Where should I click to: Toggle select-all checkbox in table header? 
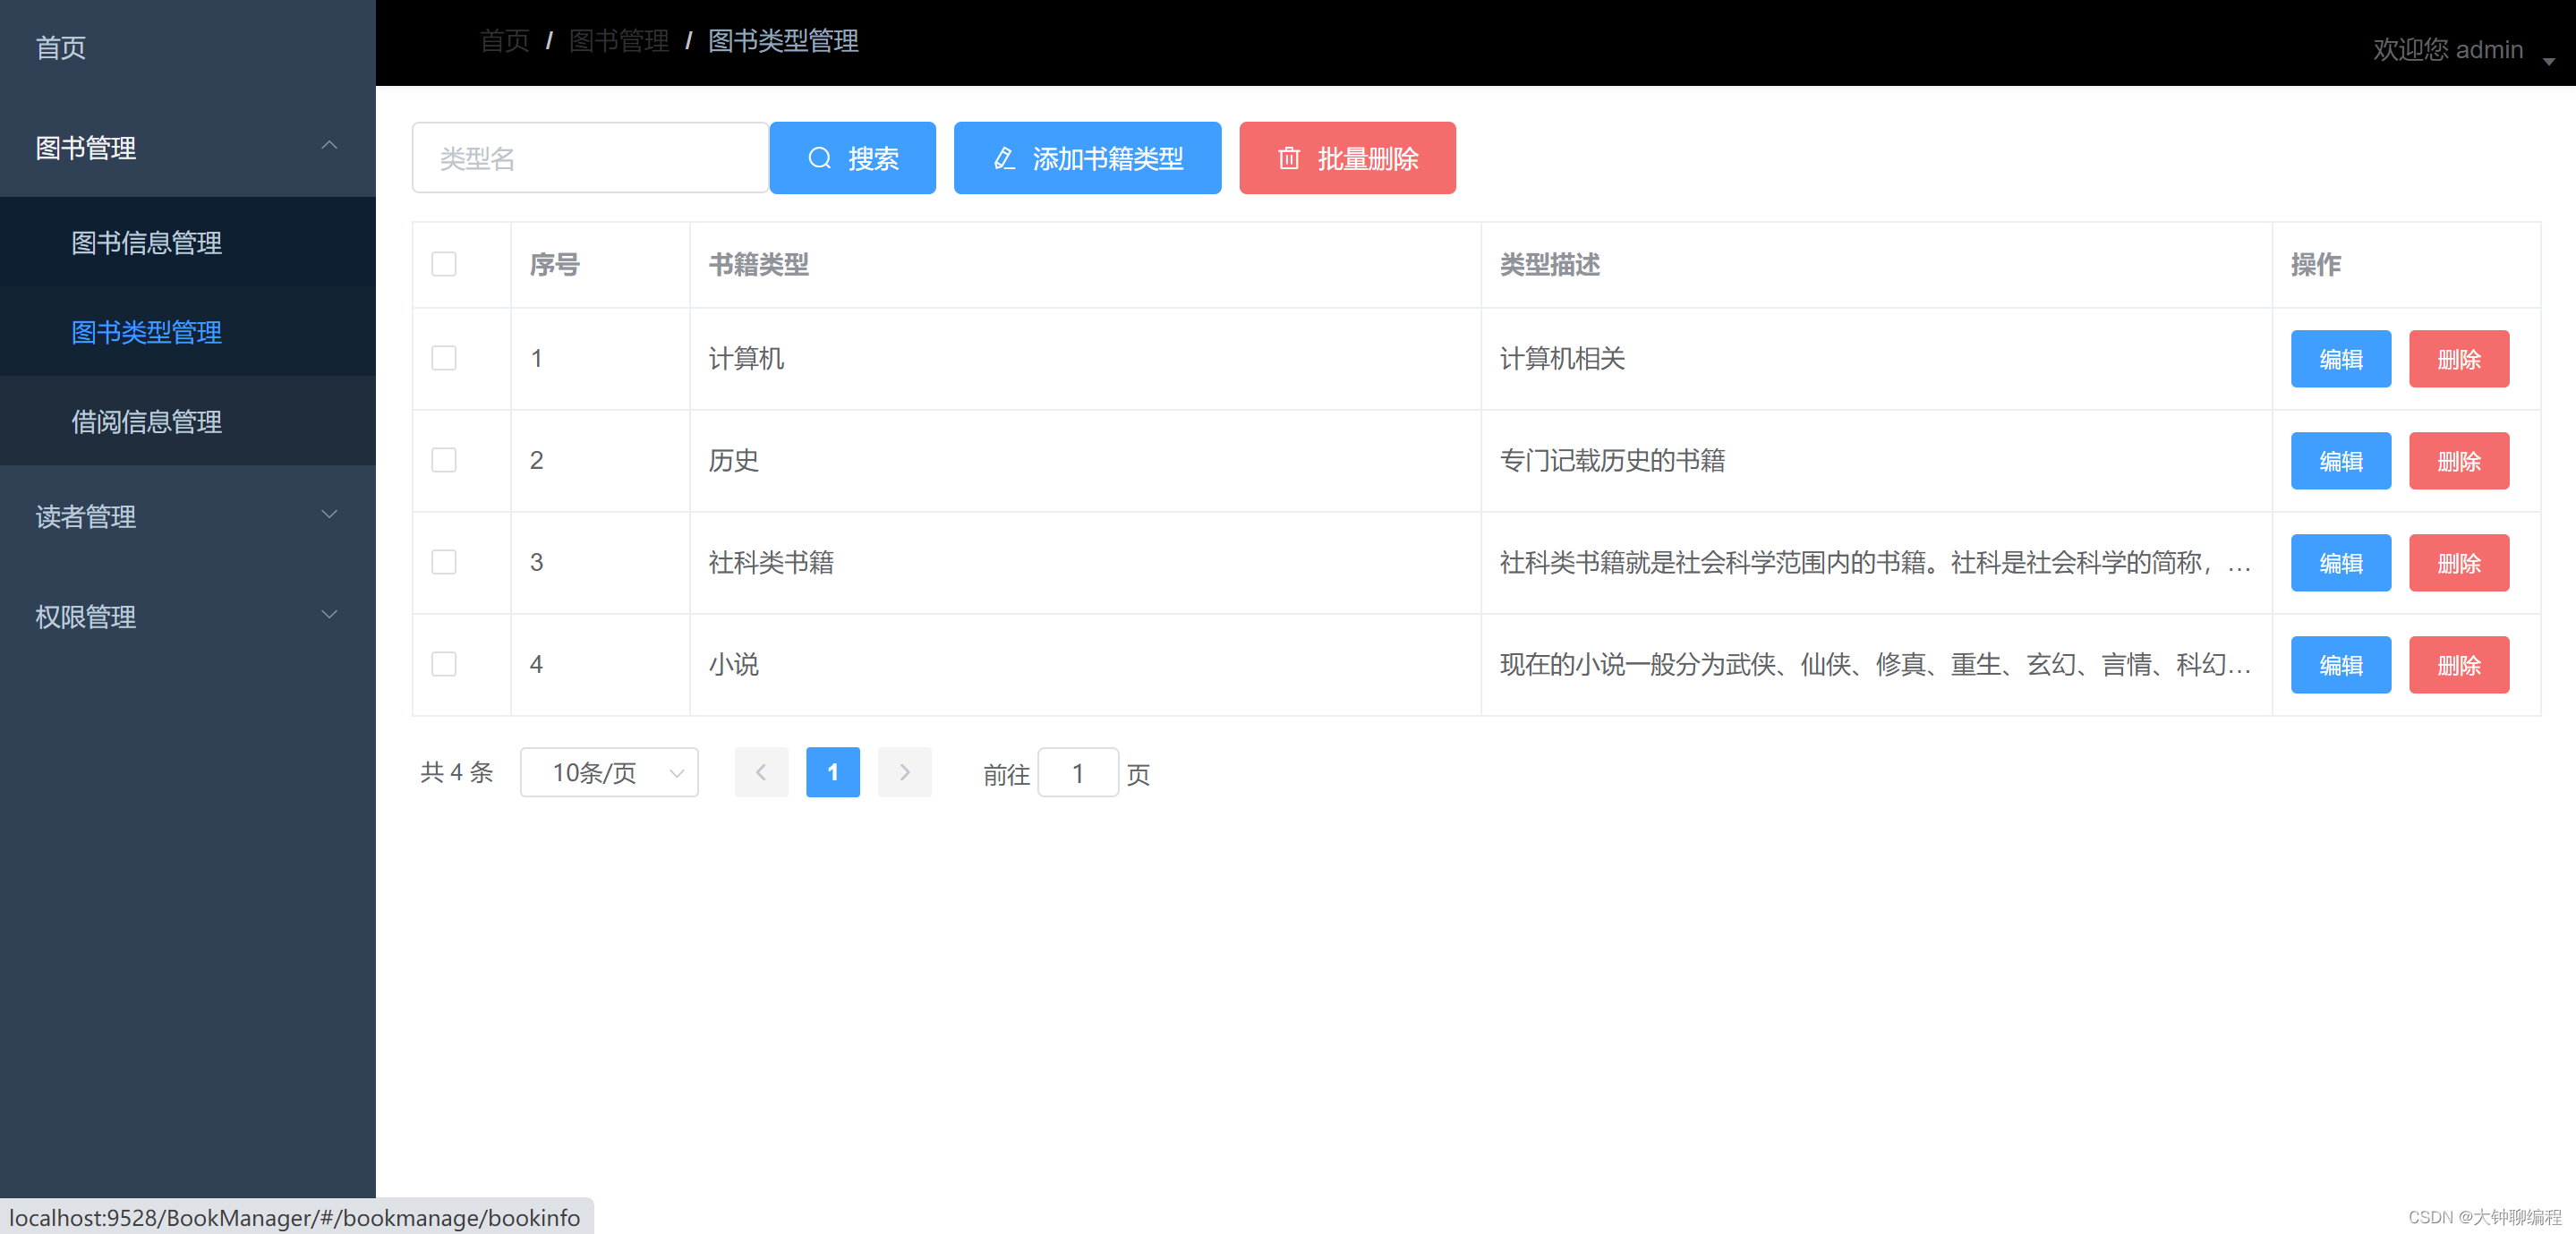[444, 264]
